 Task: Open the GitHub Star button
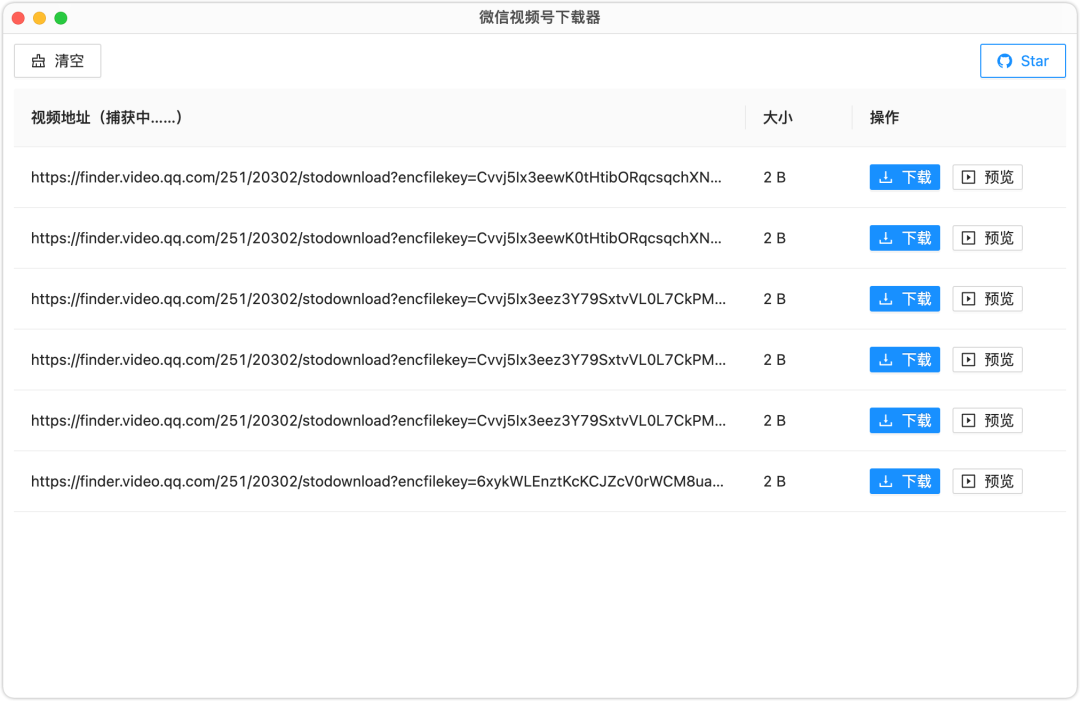click(x=1023, y=61)
